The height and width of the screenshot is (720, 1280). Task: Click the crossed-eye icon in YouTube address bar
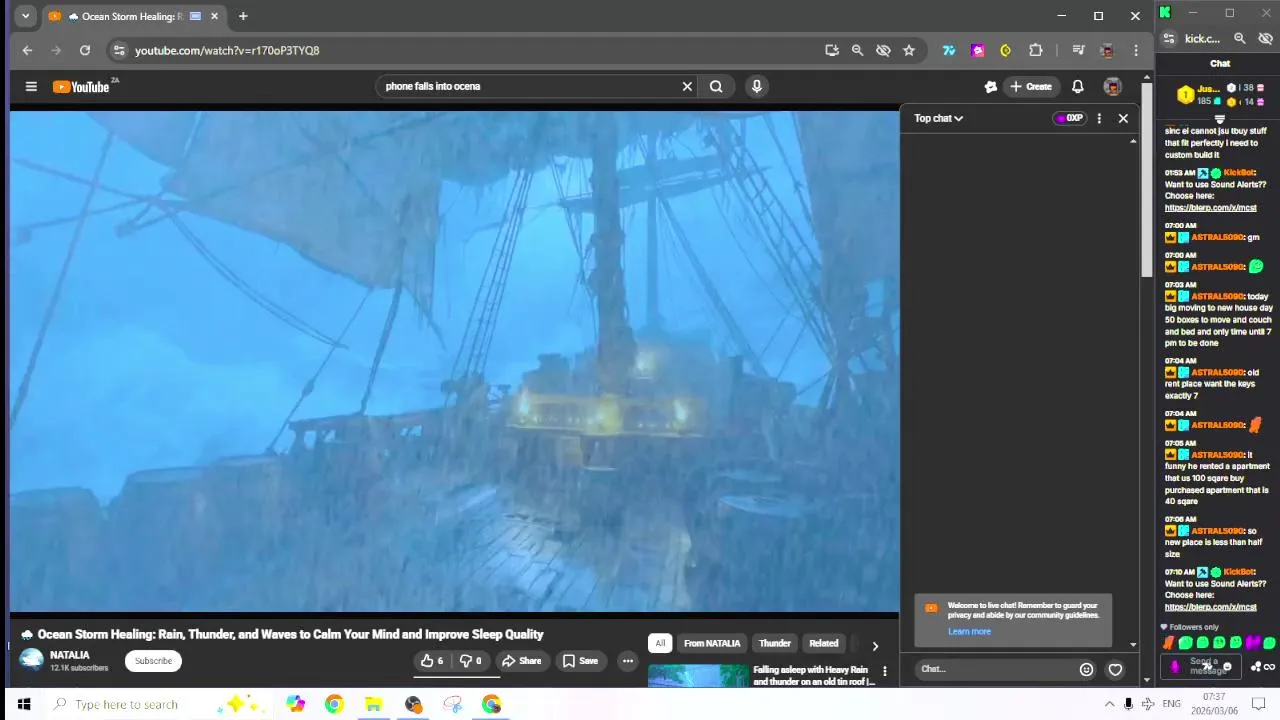click(x=883, y=50)
